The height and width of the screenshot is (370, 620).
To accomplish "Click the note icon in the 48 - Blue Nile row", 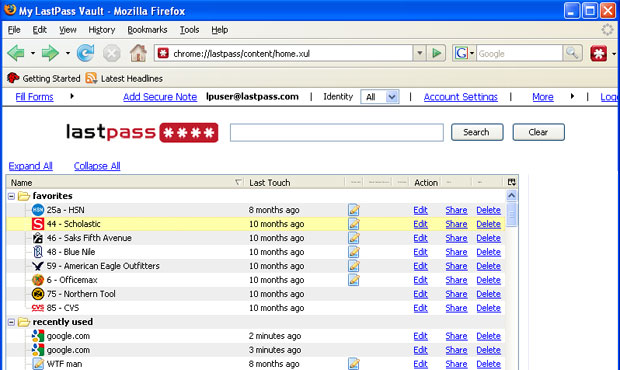I will pyautogui.click(x=354, y=252).
